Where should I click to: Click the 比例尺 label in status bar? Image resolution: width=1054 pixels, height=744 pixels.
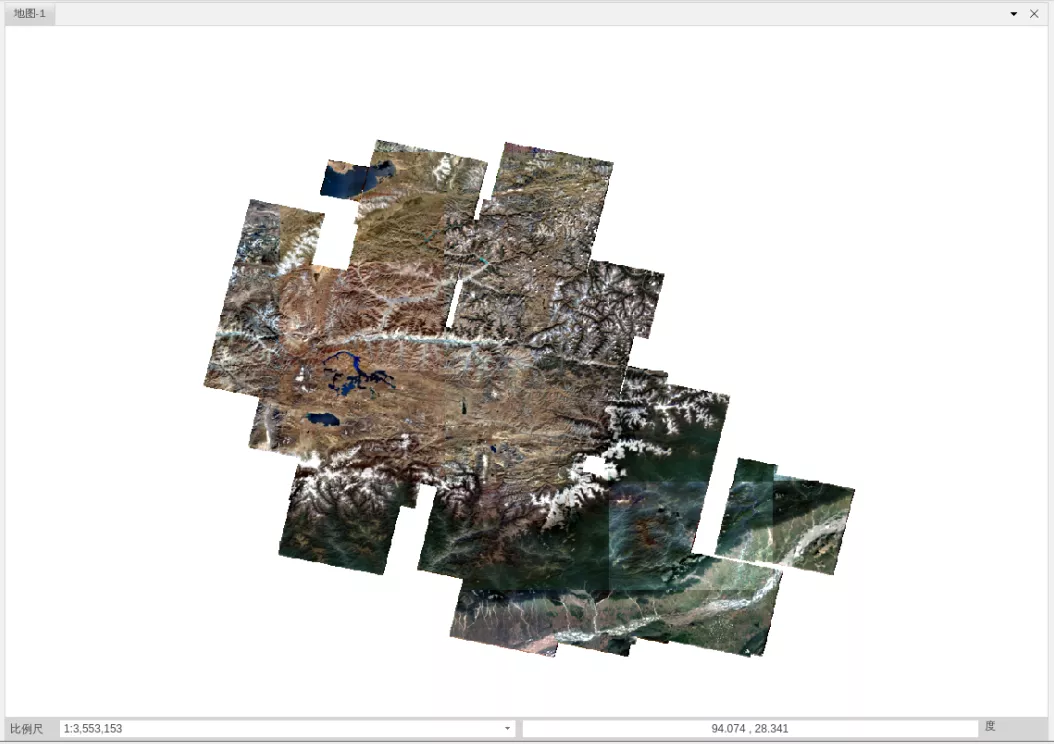pyautogui.click(x=27, y=729)
